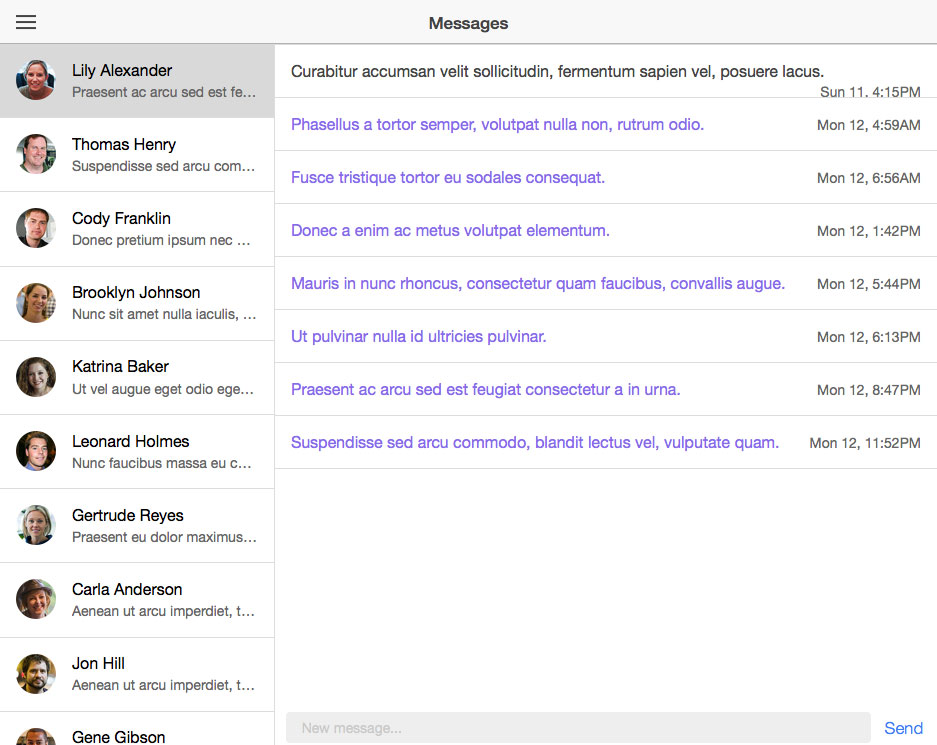Choose Leonard Holmes from contact list

pos(137,452)
